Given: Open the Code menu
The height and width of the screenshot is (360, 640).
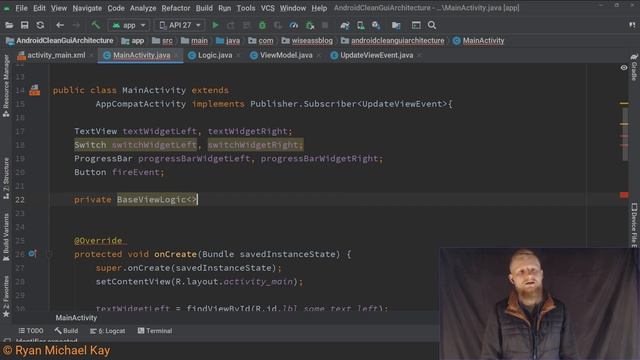Looking at the screenshot, I should click(x=116, y=8).
